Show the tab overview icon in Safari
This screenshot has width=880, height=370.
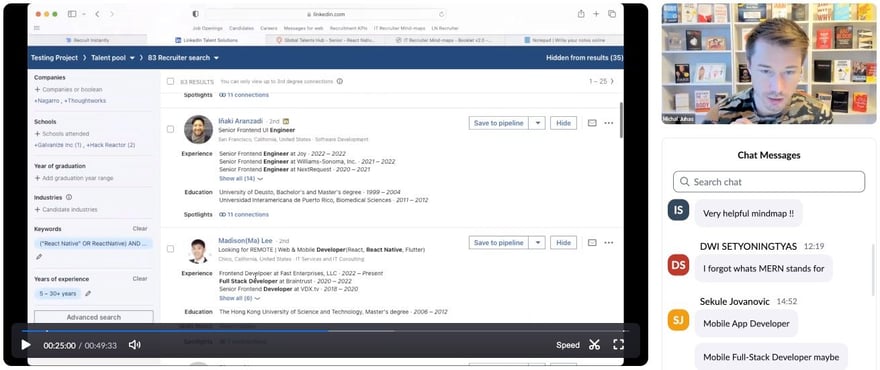click(x=612, y=14)
